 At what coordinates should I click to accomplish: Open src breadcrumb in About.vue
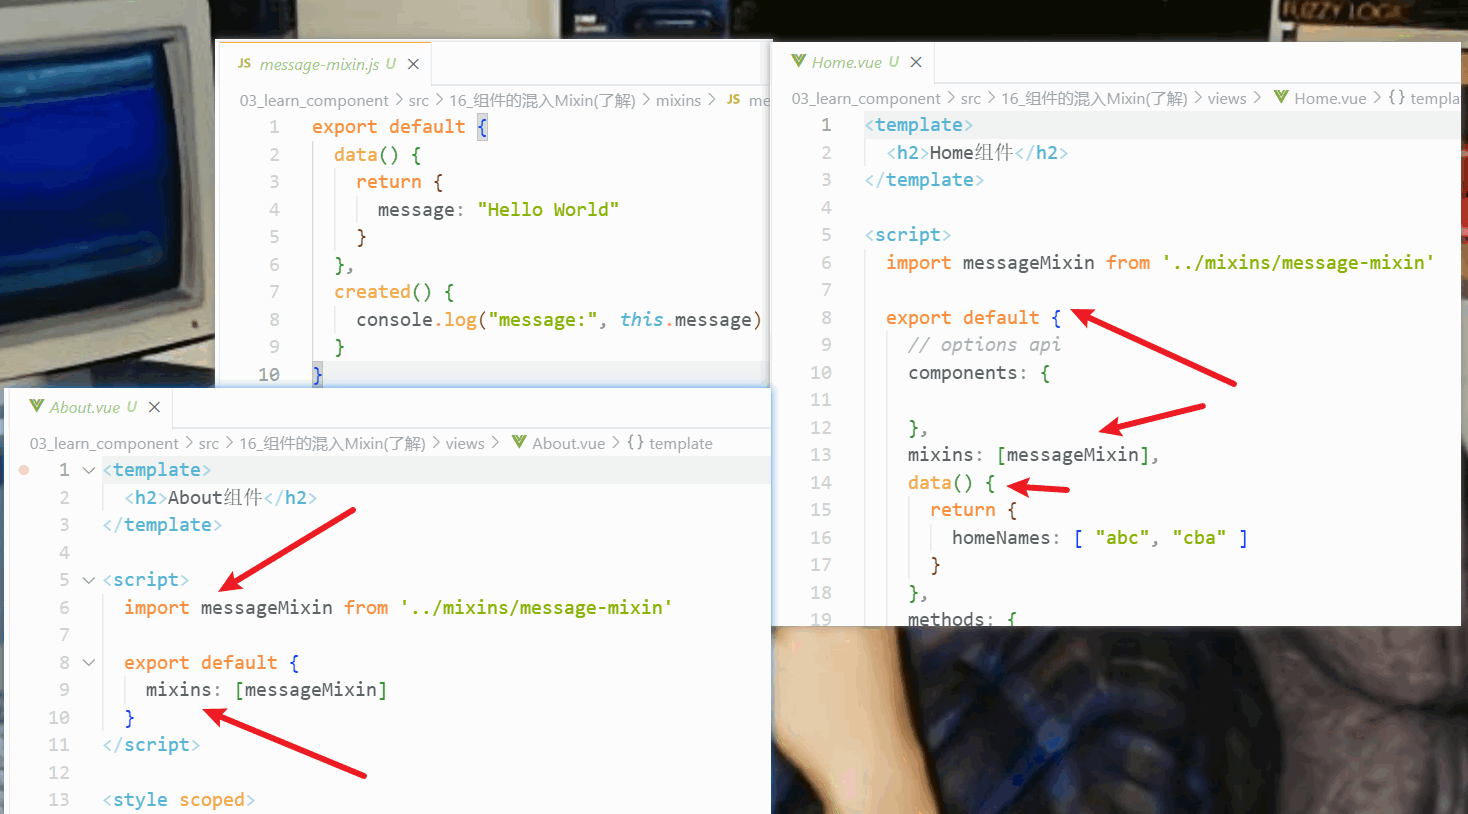[x=208, y=443]
